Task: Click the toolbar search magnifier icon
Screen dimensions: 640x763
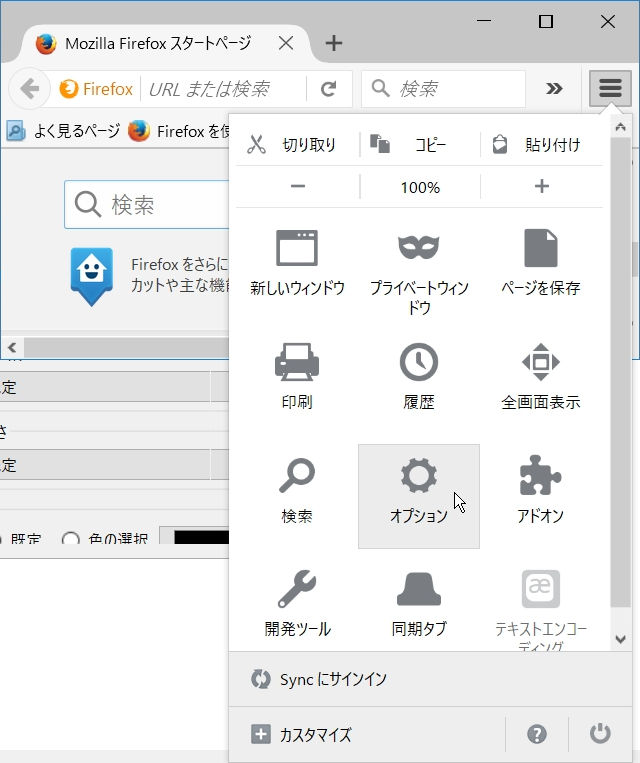Action: pos(380,89)
